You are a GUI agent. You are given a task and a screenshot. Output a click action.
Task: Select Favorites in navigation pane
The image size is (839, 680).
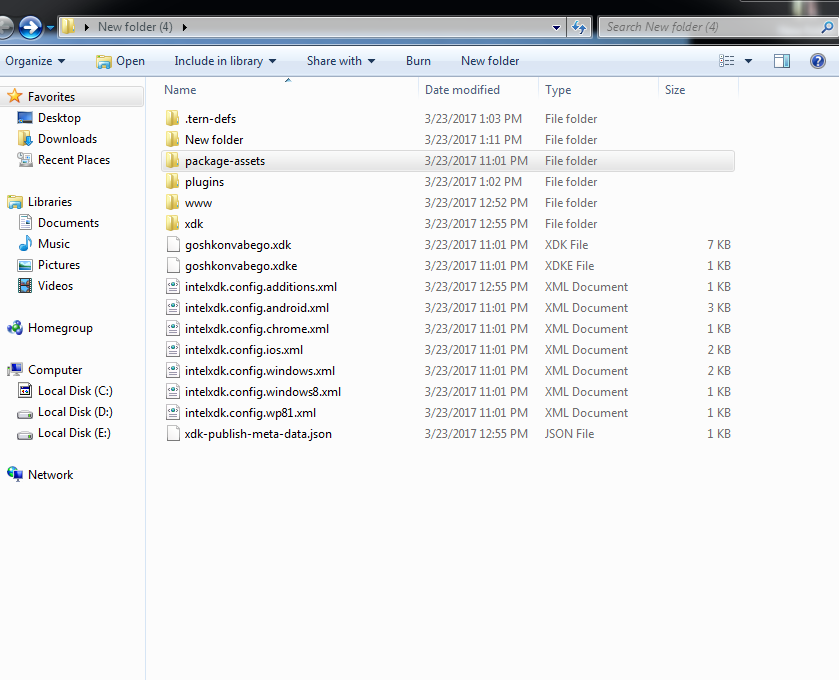pos(72,97)
